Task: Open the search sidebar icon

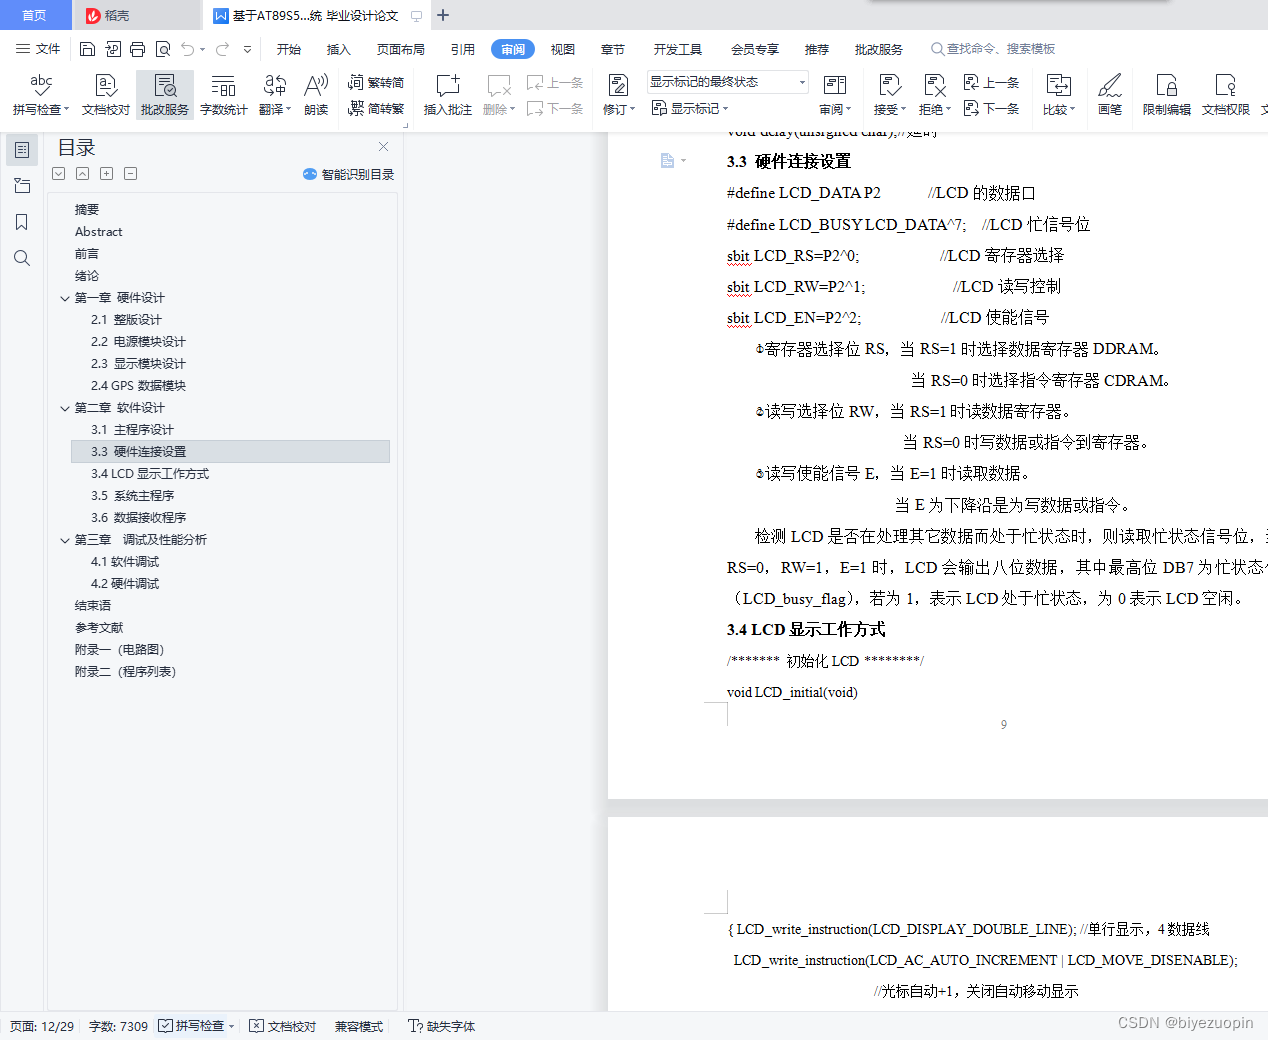Action: tap(22, 258)
